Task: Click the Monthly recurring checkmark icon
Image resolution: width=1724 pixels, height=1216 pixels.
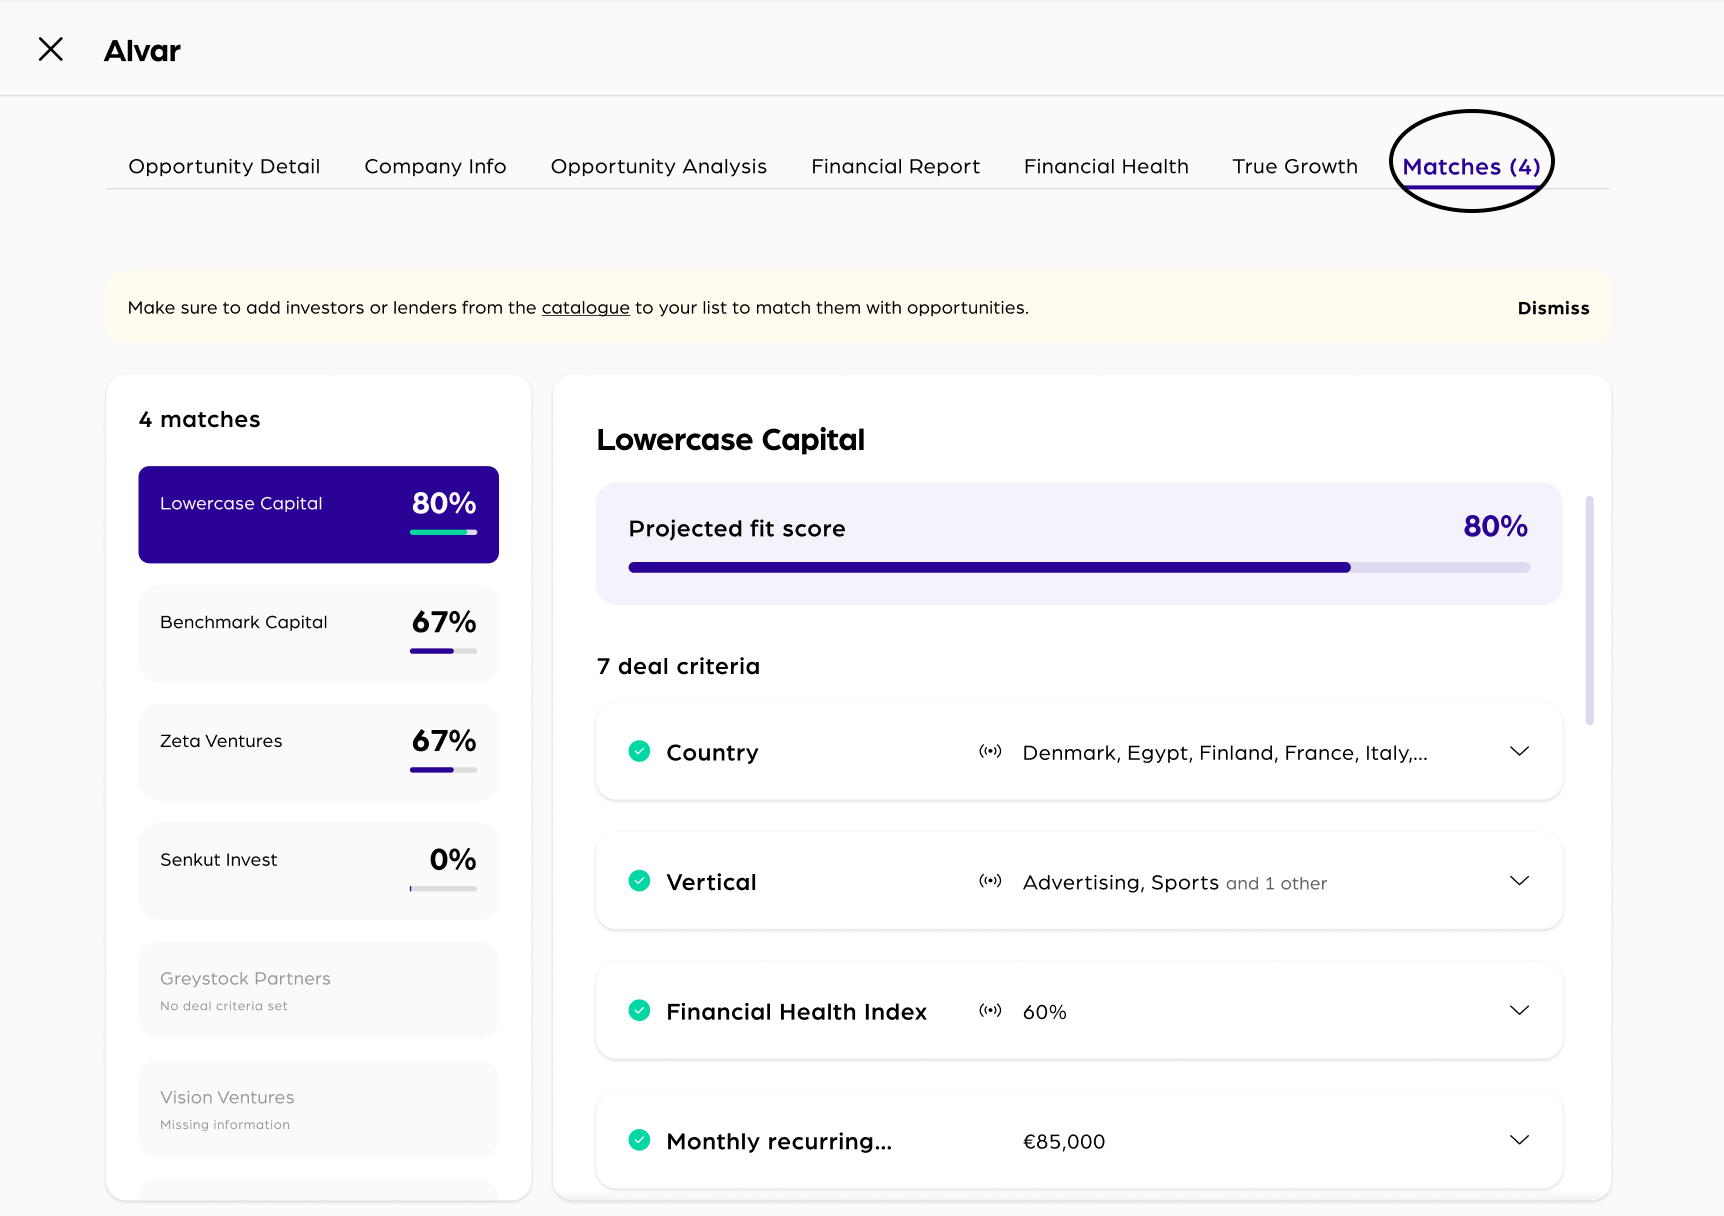Action: point(639,1140)
